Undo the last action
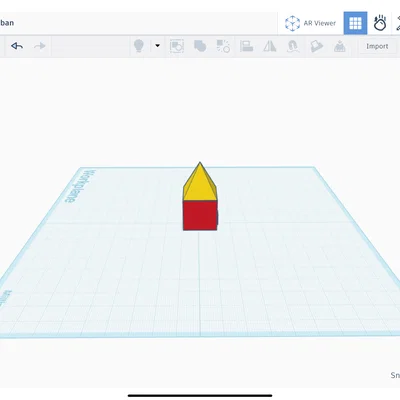The image size is (400, 400). [x=17, y=46]
